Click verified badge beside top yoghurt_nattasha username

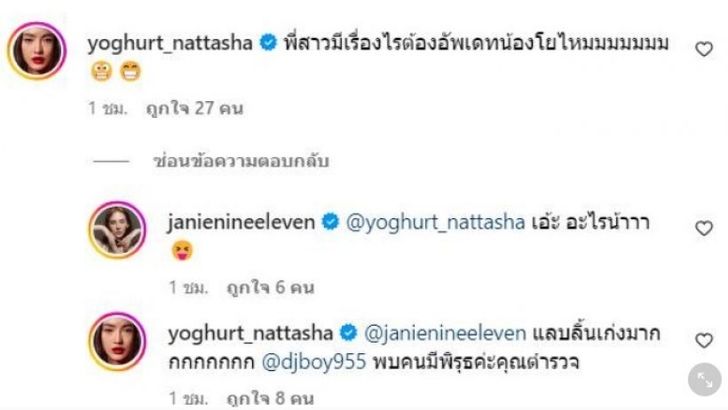coord(268,43)
